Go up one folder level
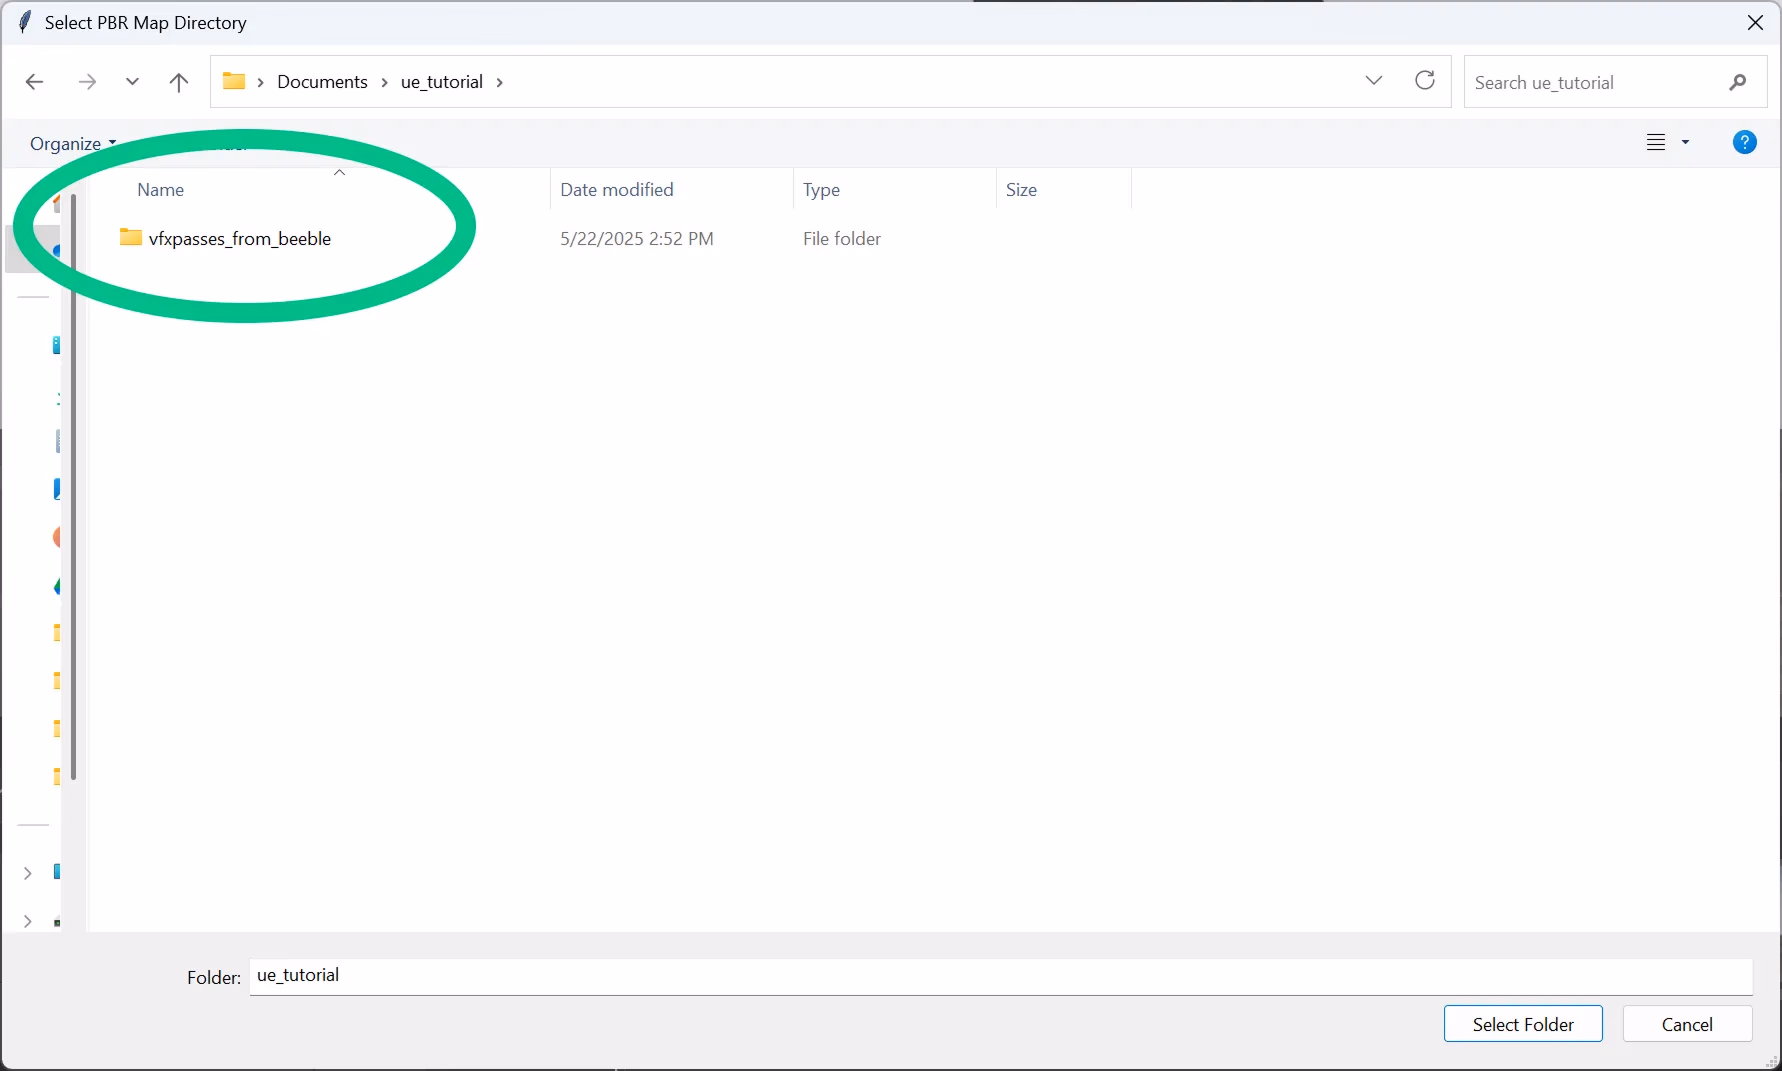Image resolution: width=1782 pixels, height=1071 pixels. [x=179, y=82]
